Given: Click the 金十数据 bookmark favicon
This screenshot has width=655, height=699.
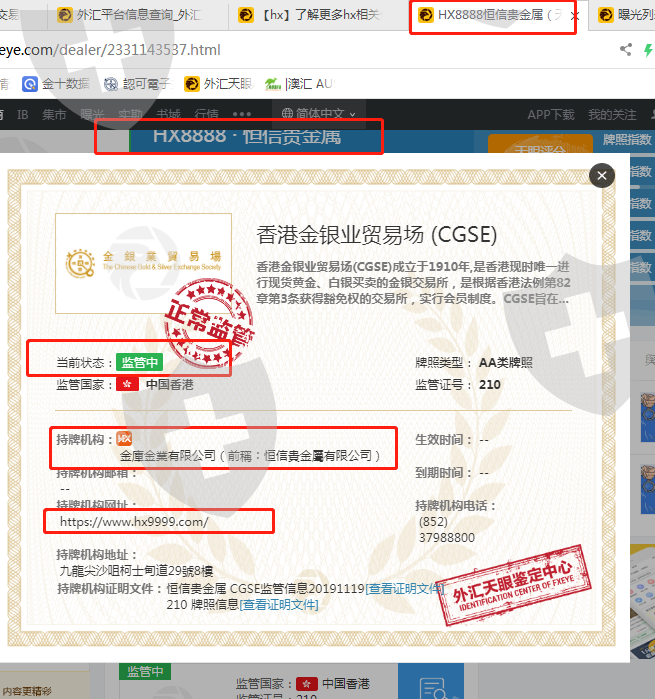Looking at the screenshot, I should (29, 84).
